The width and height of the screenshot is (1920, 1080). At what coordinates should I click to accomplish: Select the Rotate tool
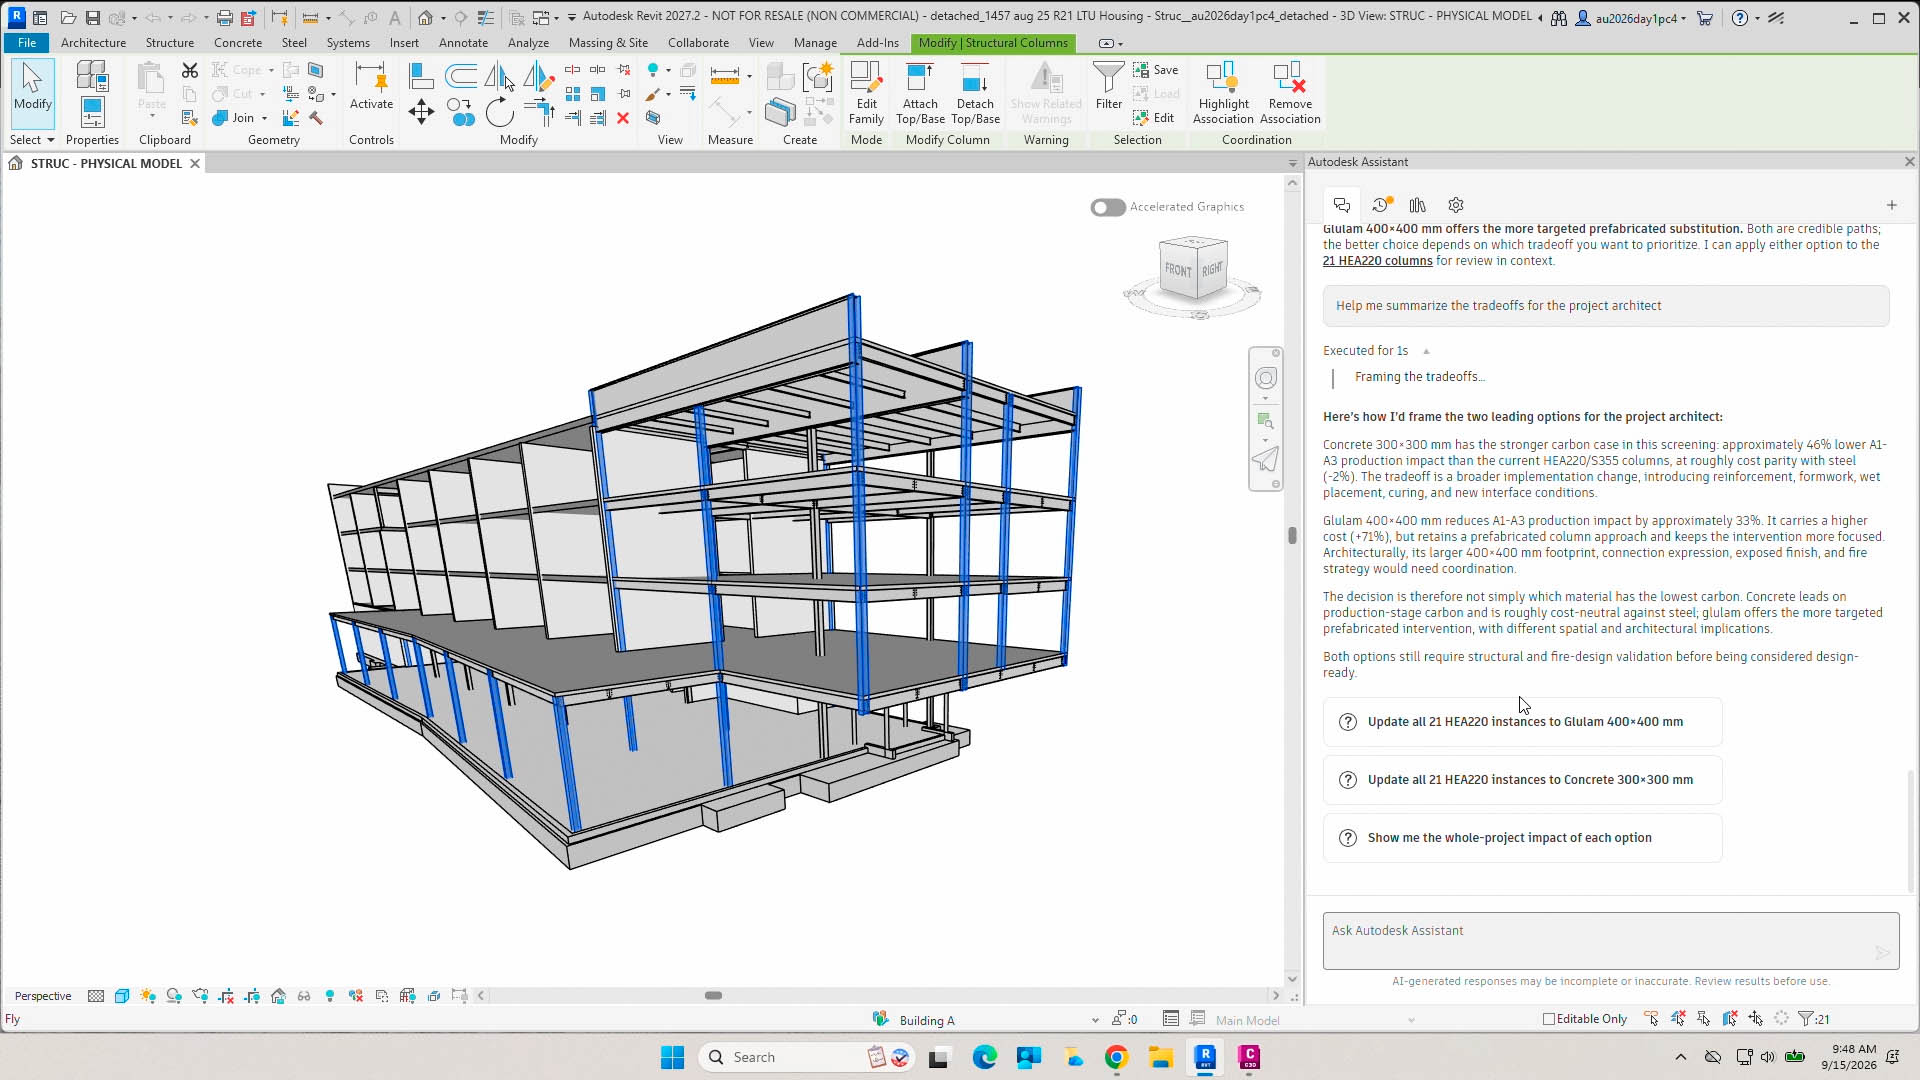499,111
